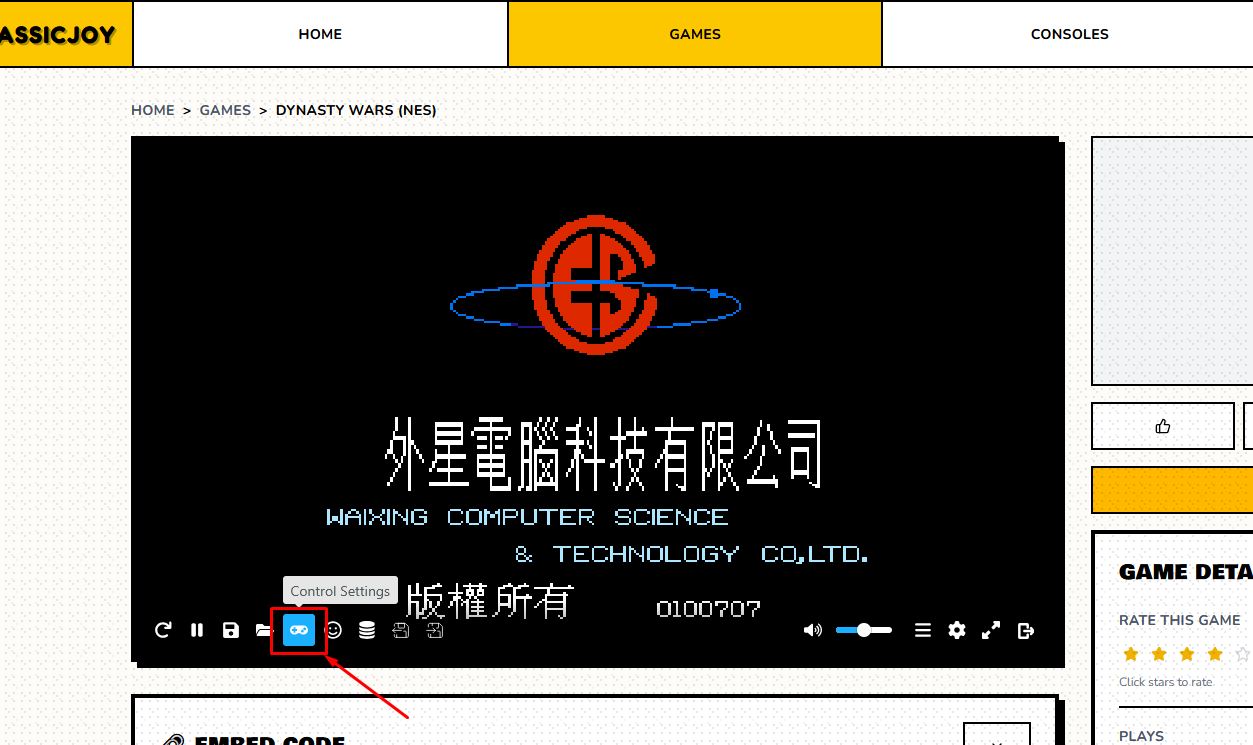This screenshot has width=1253, height=745.
Task: Open the cheats smiley face icon
Action: point(334,630)
